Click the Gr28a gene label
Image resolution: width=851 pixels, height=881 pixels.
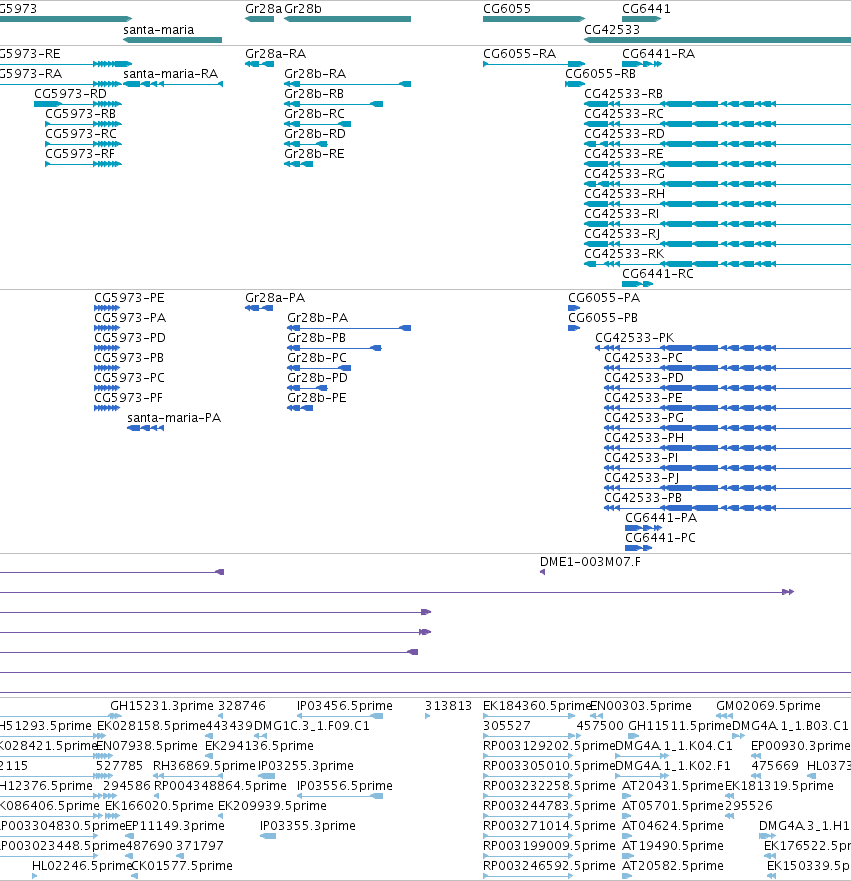coord(263,9)
